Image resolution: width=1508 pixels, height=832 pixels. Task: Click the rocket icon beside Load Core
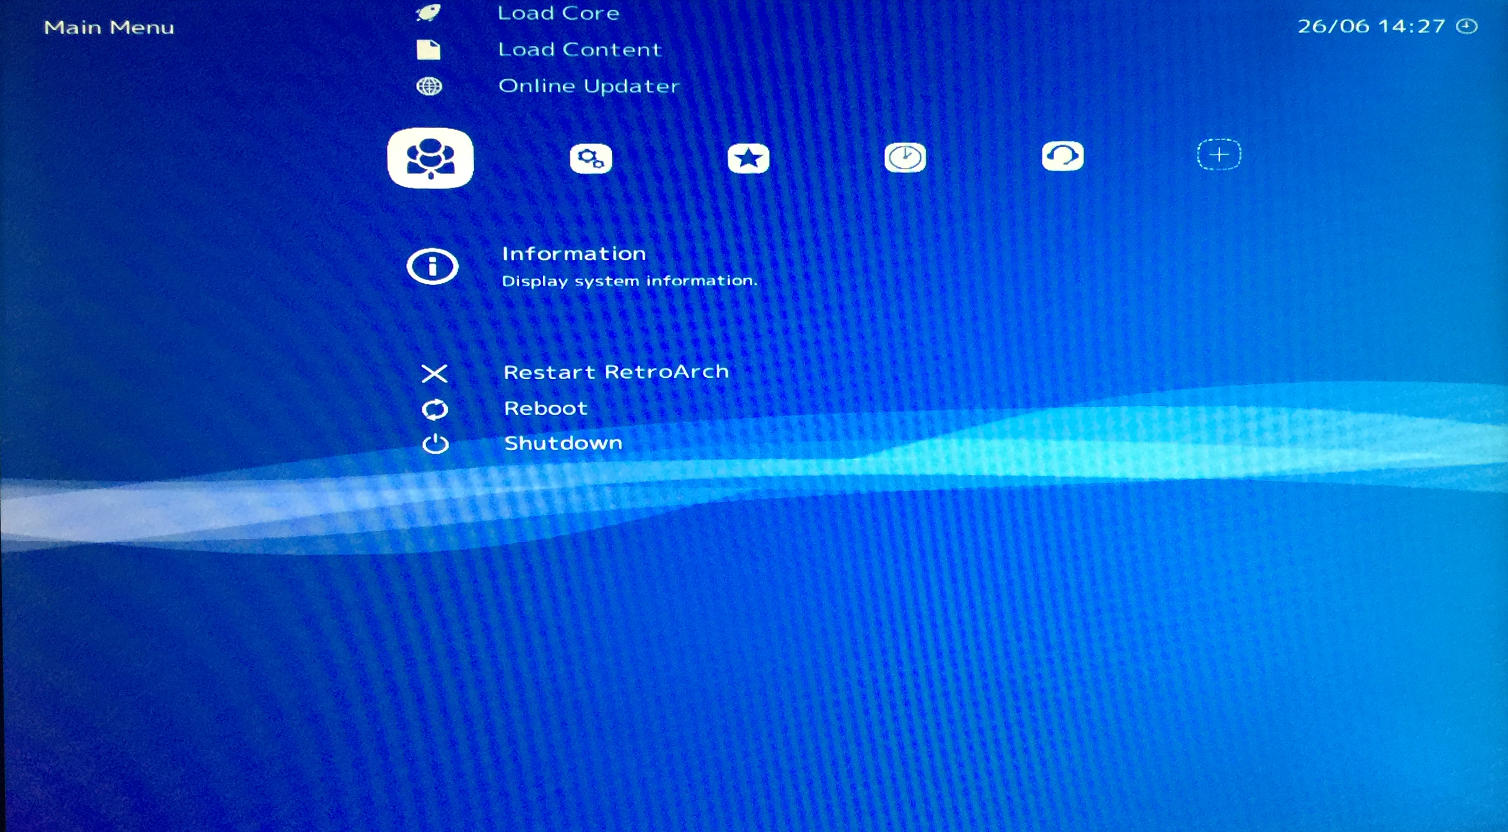428,13
